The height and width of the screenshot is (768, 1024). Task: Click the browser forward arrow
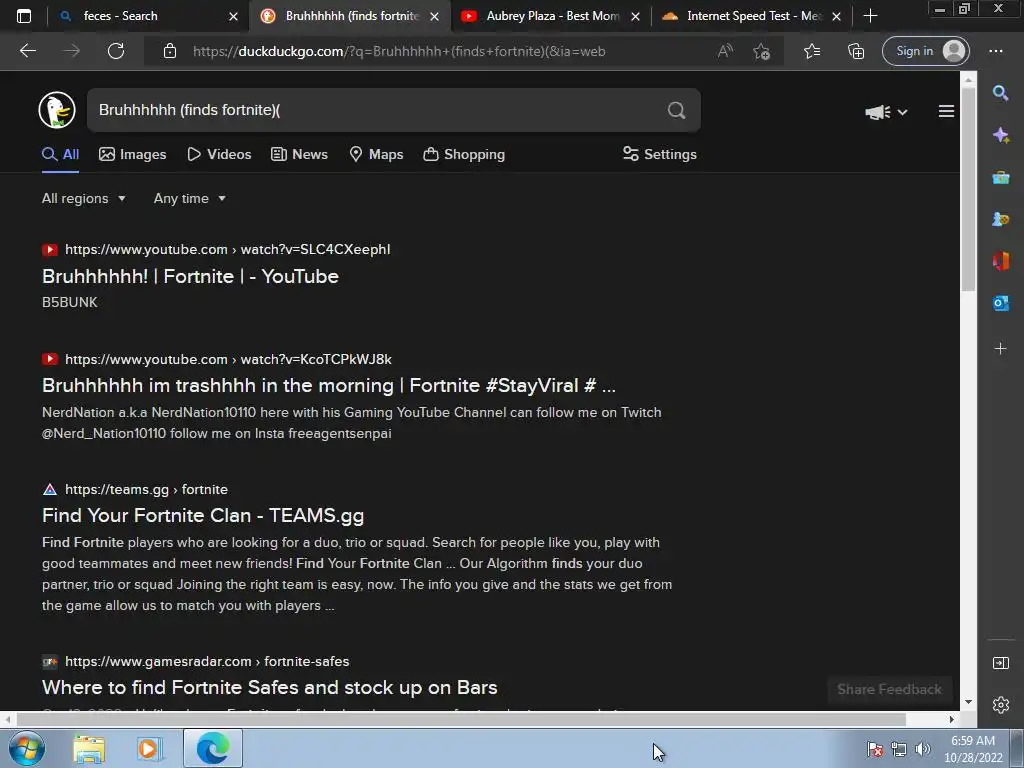[72, 51]
